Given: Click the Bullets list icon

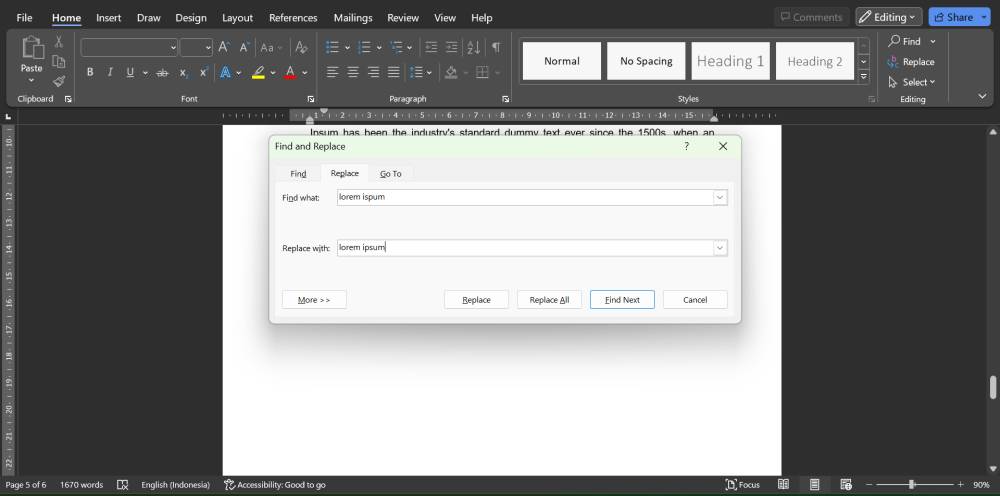Looking at the screenshot, I should pos(332,47).
